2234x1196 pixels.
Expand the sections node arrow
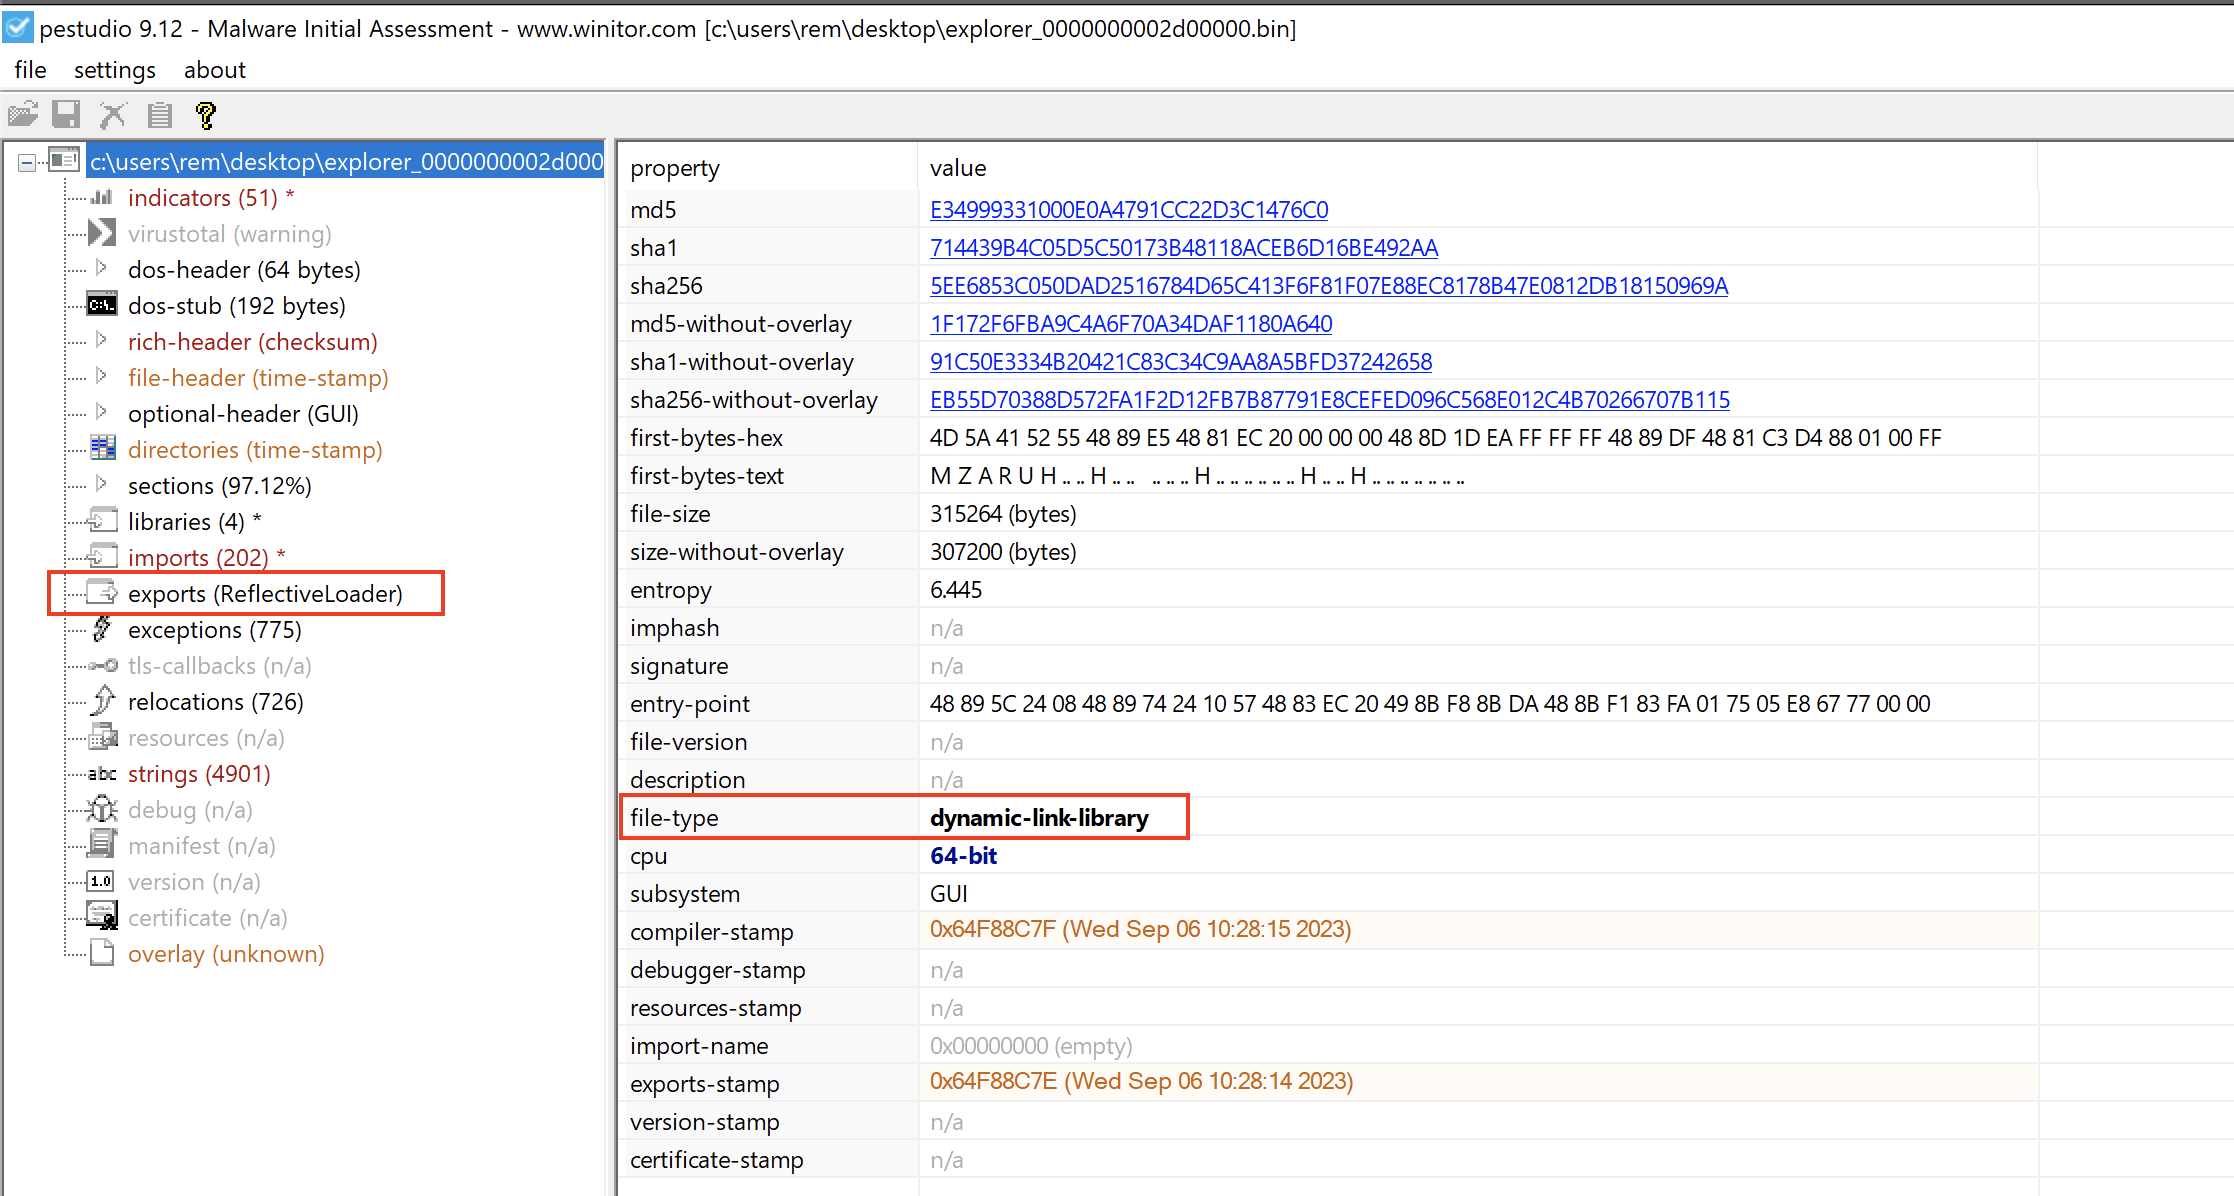(x=101, y=484)
